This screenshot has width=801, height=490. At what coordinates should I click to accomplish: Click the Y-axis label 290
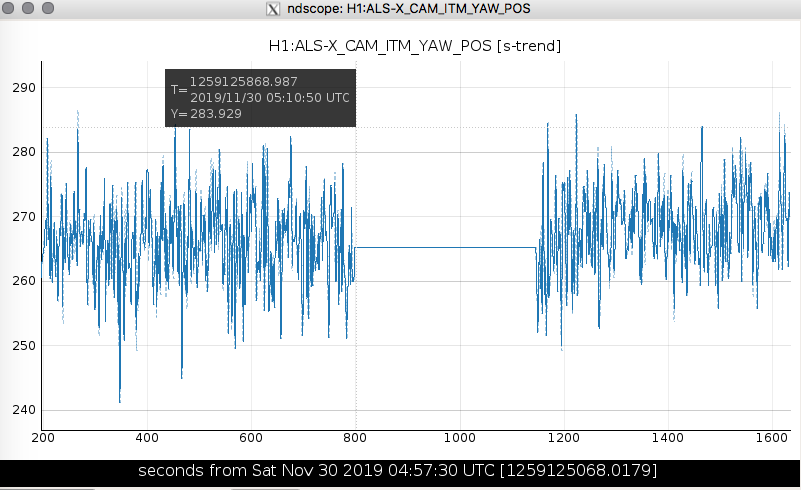tap(24, 88)
